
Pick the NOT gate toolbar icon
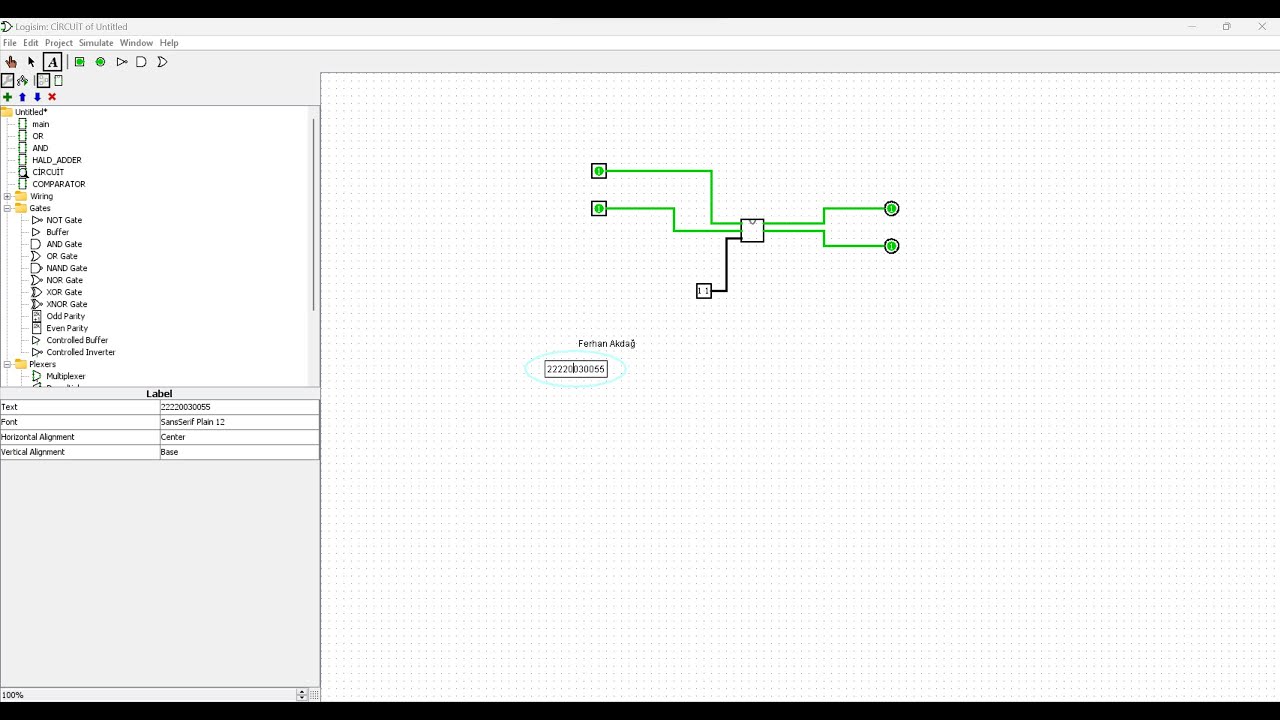(x=121, y=62)
